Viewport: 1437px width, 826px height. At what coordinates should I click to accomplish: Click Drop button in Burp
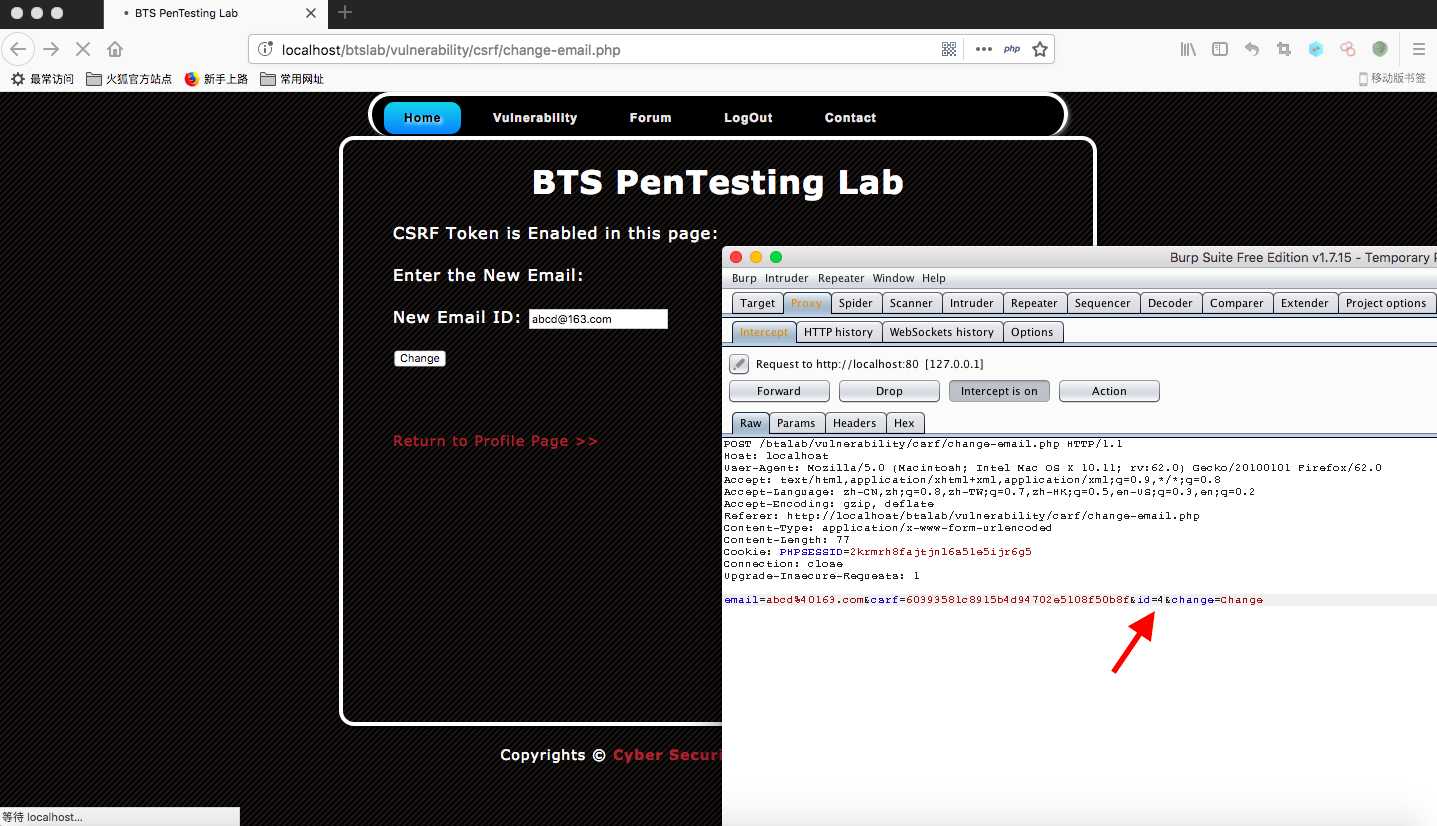coord(889,391)
